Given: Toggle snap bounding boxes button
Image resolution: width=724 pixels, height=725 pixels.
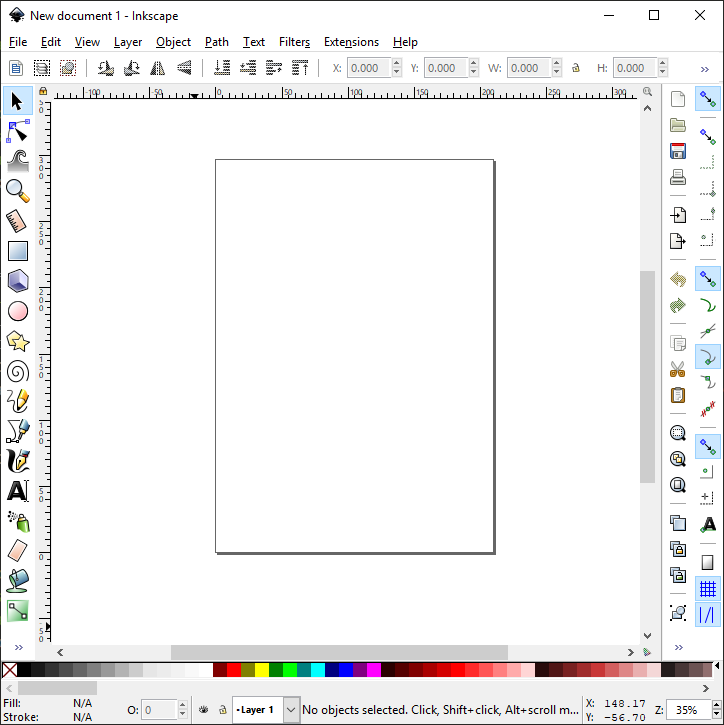Looking at the screenshot, I should coord(708,137).
